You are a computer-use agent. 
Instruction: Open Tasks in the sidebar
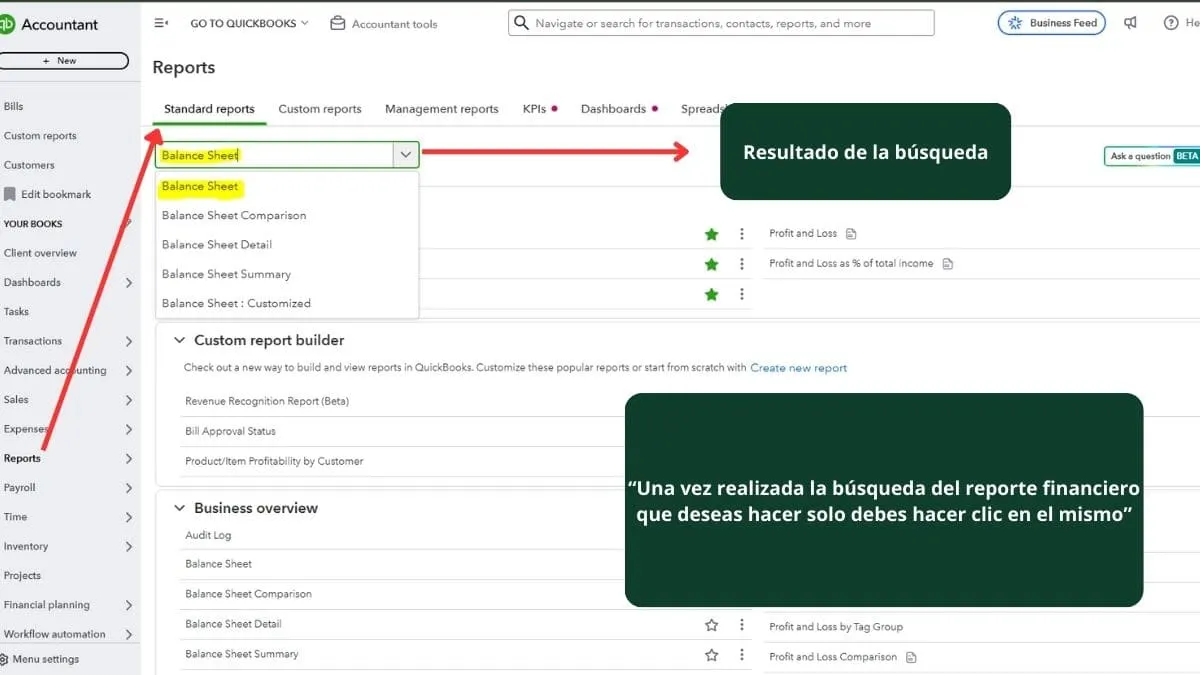[x=16, y=312]
